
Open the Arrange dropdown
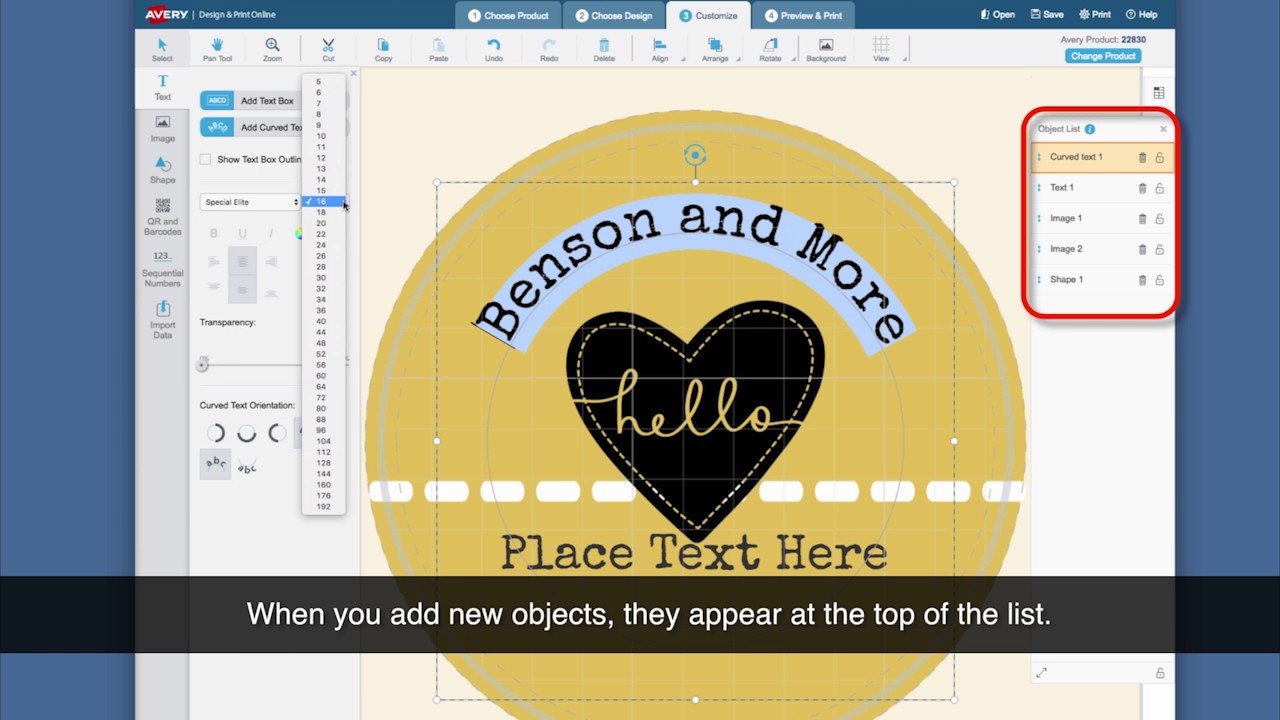point(715,49)
